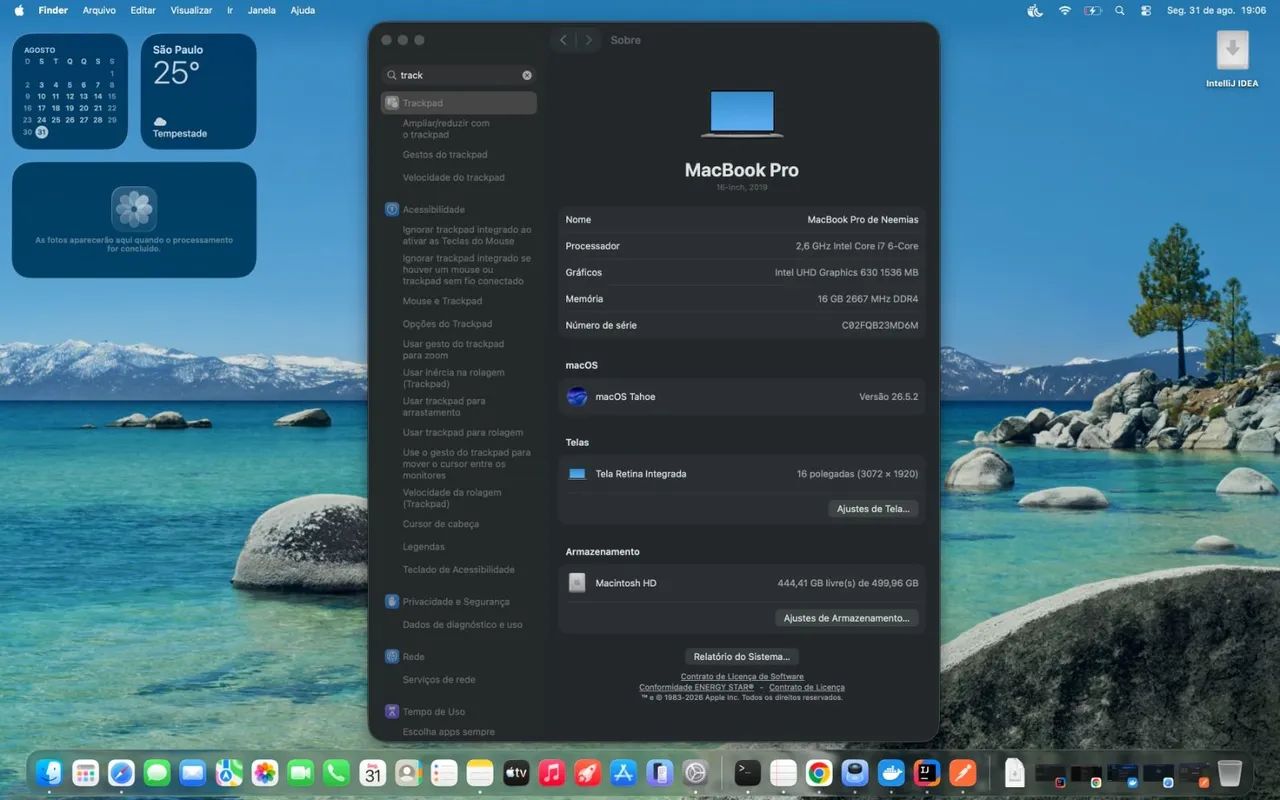Click the date and time in menu bar
Image resolution: width=1280 pixels, height=800 pixels.
tap(1216, 10)
